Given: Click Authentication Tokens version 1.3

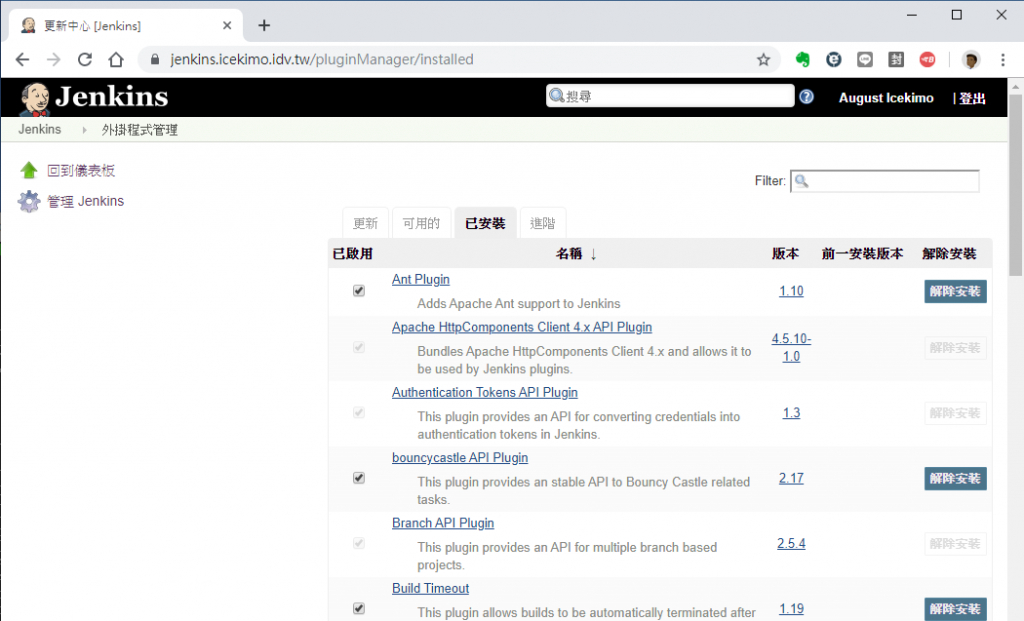Looking at the screenshot, I should (791, 413).
